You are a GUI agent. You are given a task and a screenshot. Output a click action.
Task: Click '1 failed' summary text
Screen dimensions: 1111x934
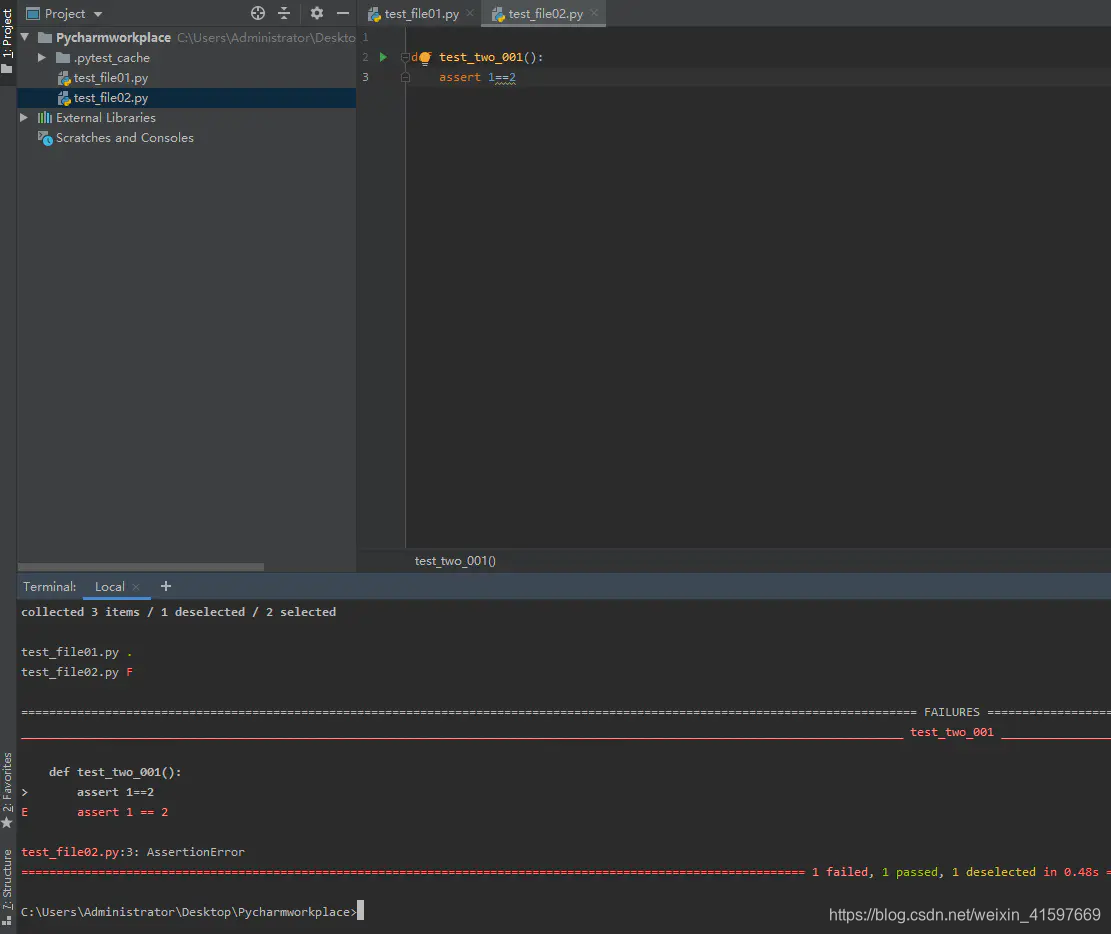coord(840,872)
